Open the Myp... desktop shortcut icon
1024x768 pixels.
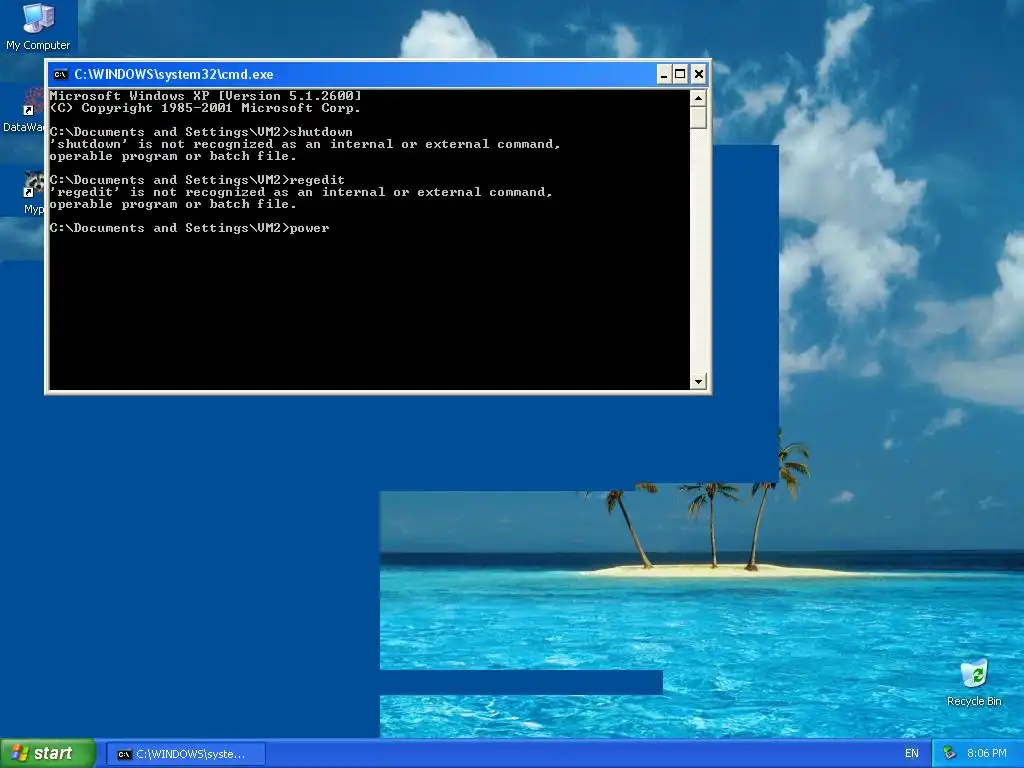click(x=33, y=193)
